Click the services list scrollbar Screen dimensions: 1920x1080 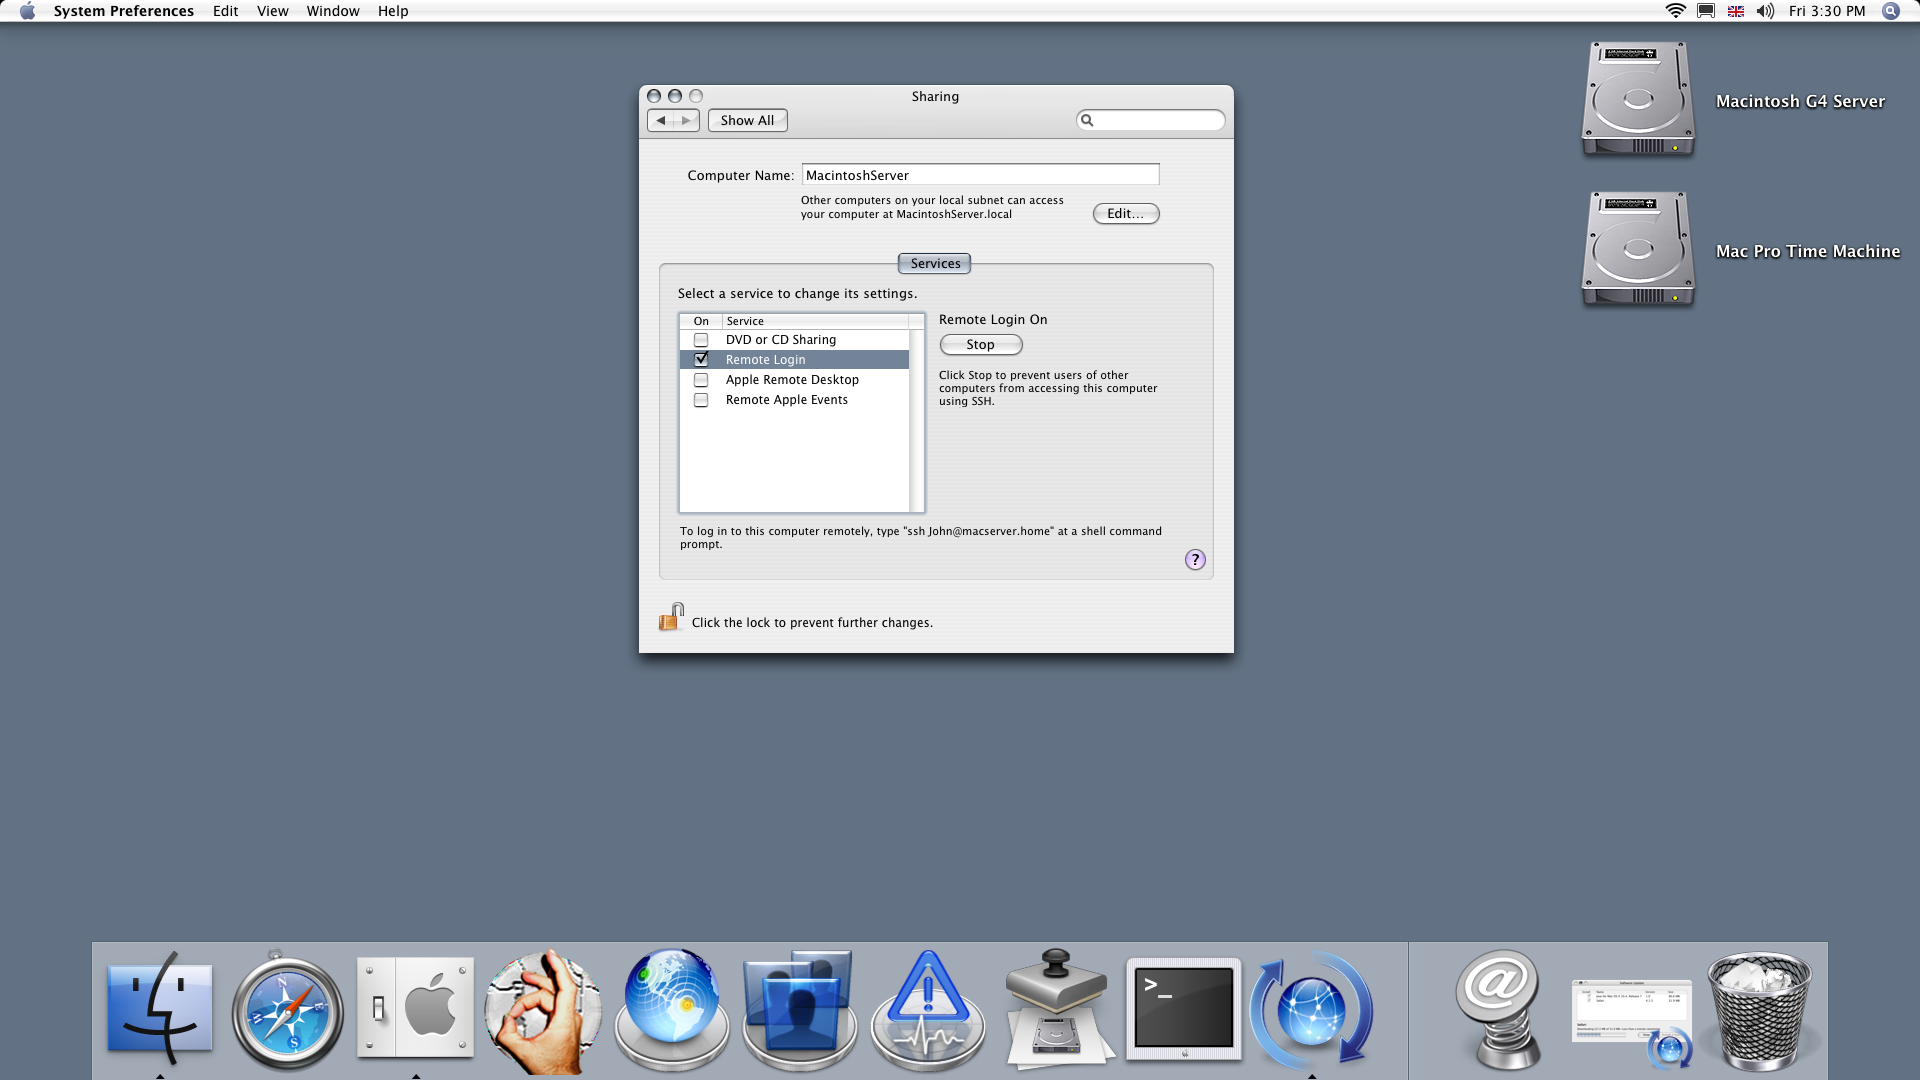[x=917, y=421]
